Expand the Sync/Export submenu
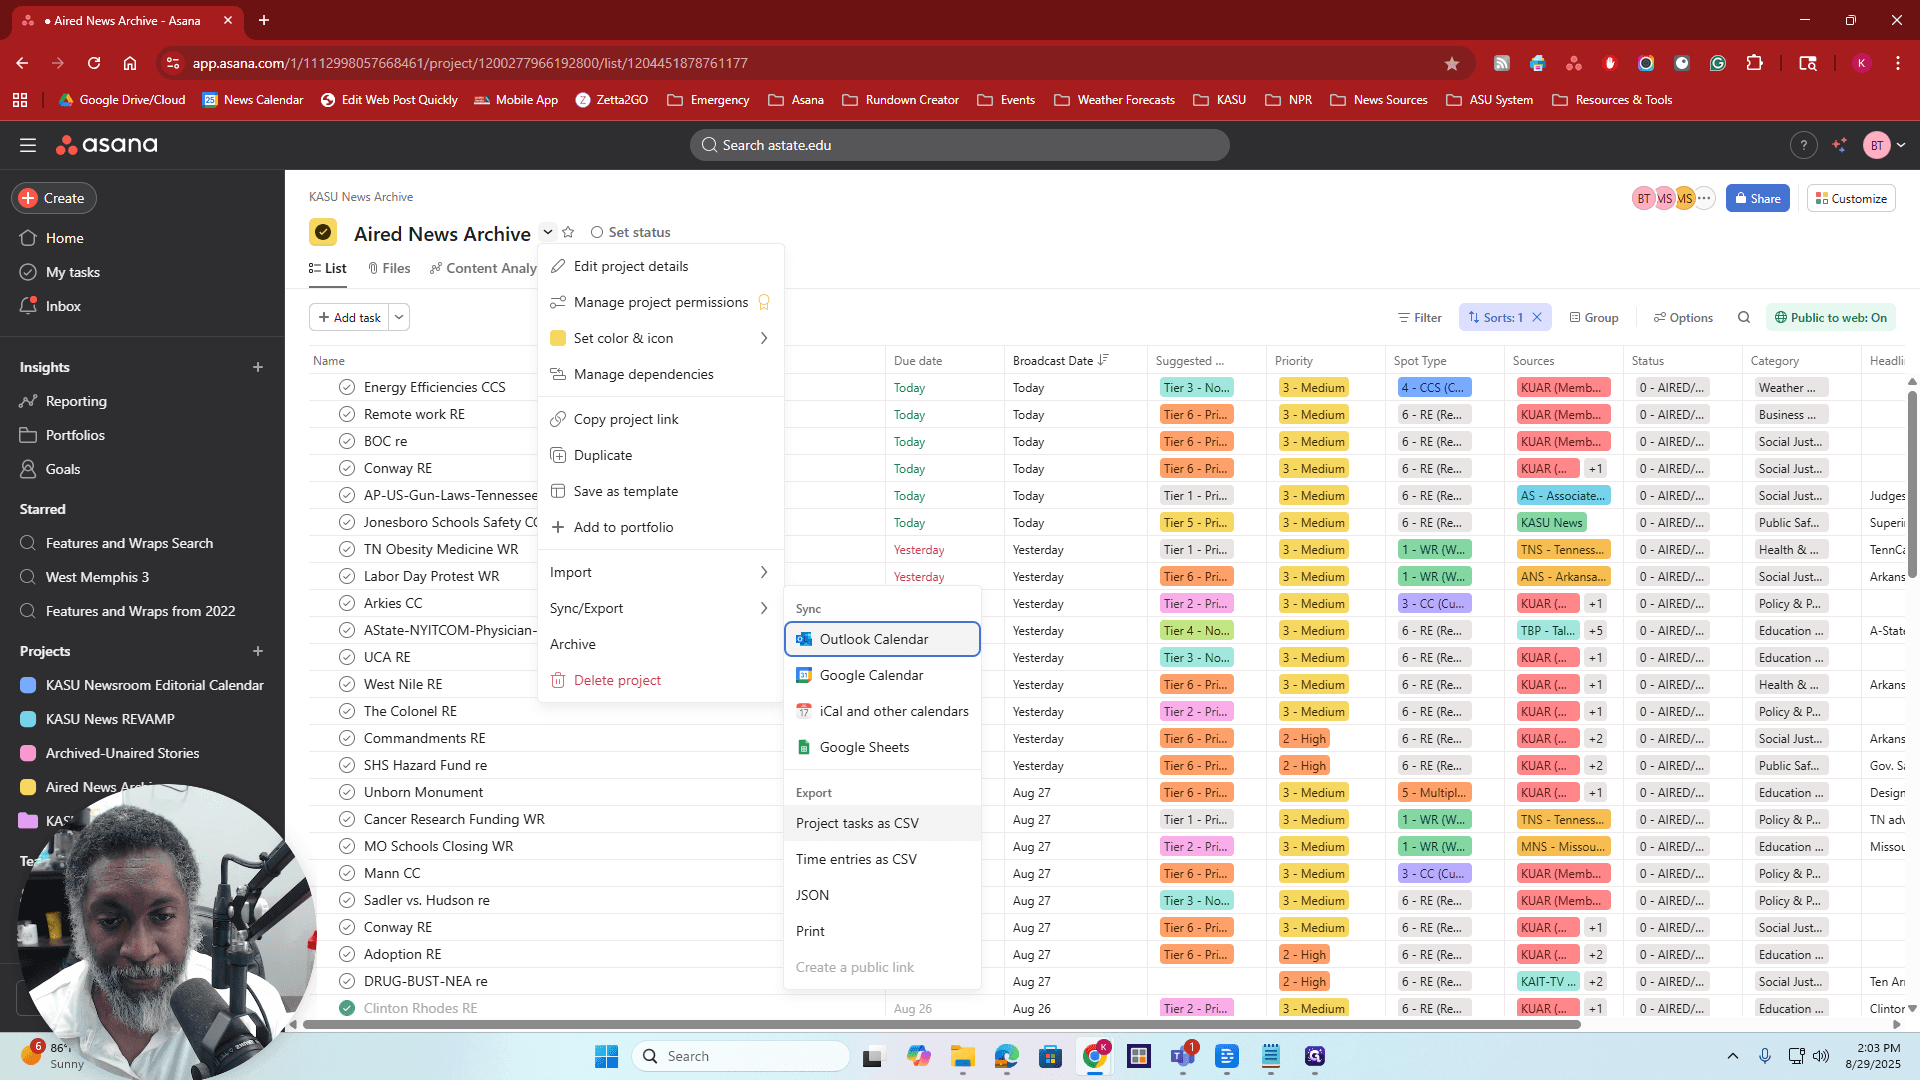This screenshot has width=1920, height=1080. click(x=660, y=608)
